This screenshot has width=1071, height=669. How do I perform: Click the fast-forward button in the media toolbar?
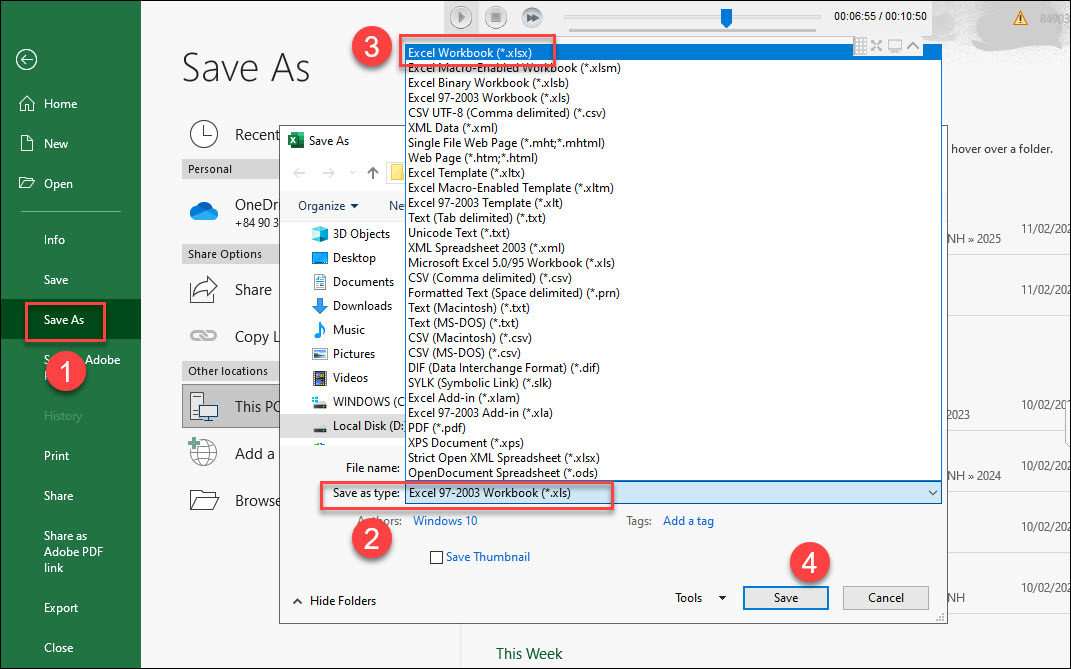tap(532, 17)
